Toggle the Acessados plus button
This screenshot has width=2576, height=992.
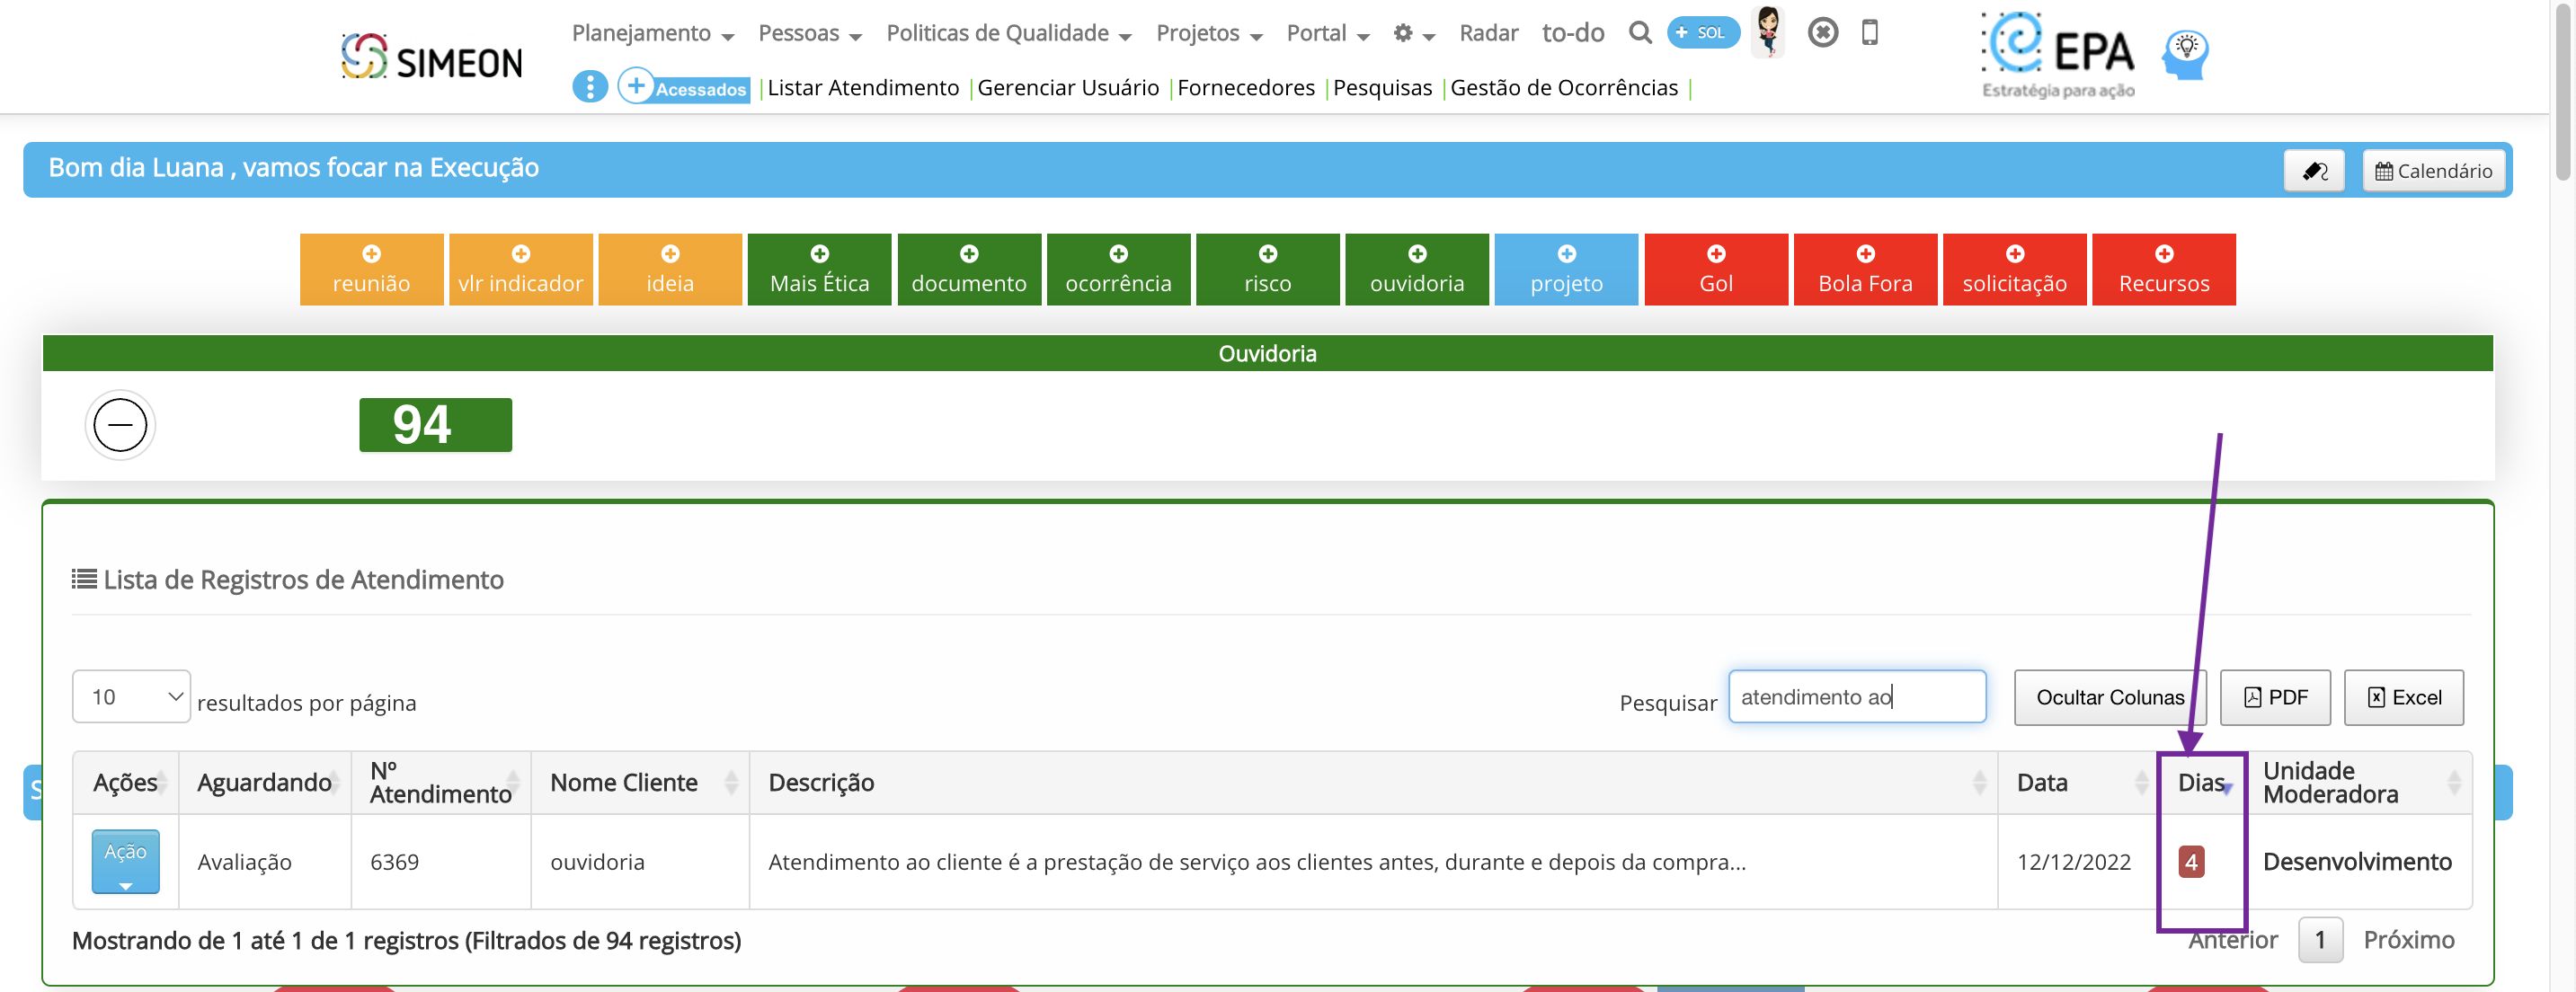coord(684,87)
